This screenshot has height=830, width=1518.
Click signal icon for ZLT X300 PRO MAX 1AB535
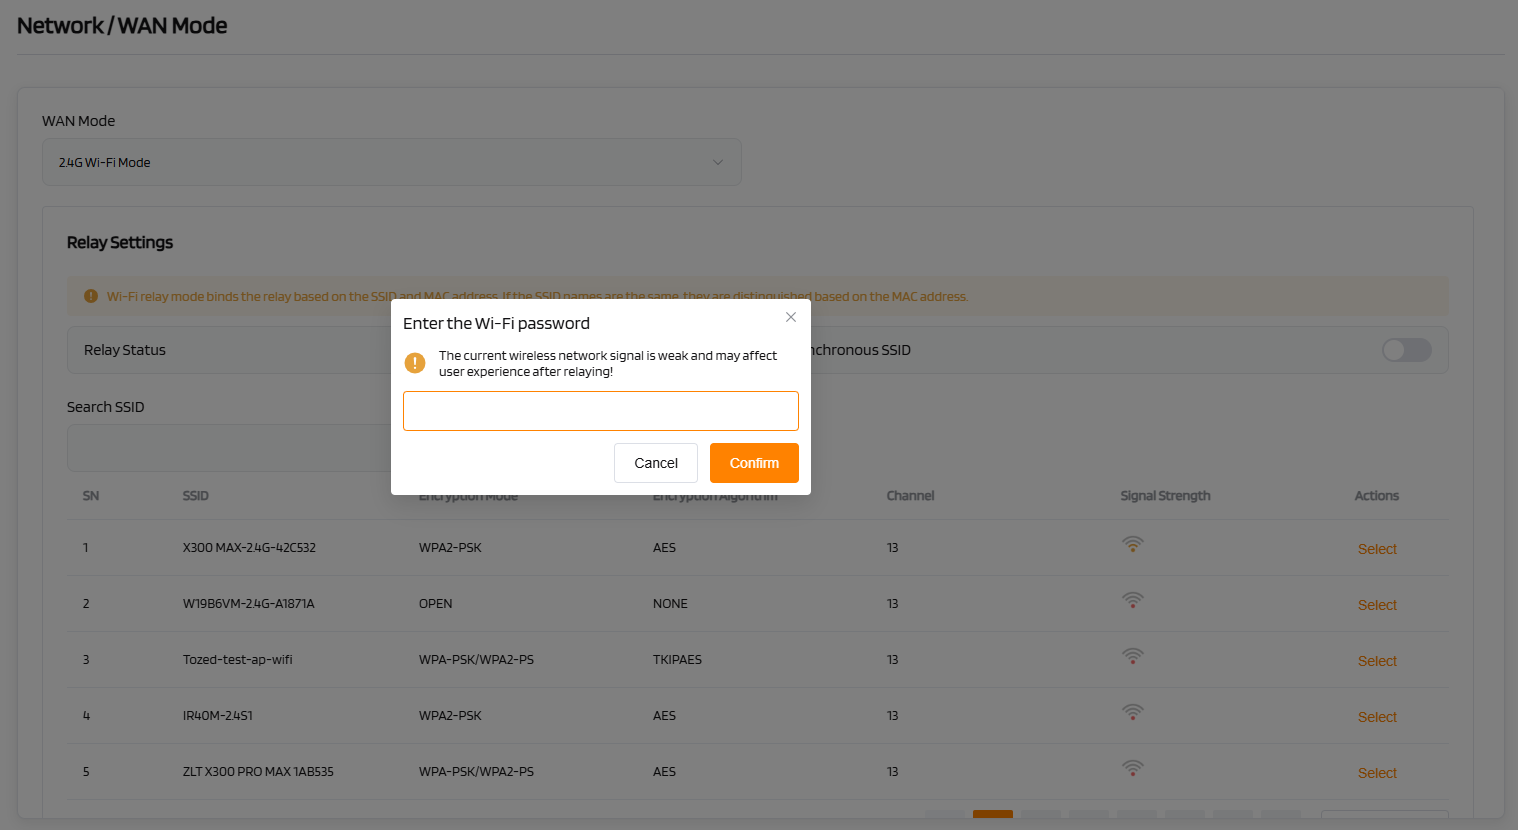tap(1132, 769)
